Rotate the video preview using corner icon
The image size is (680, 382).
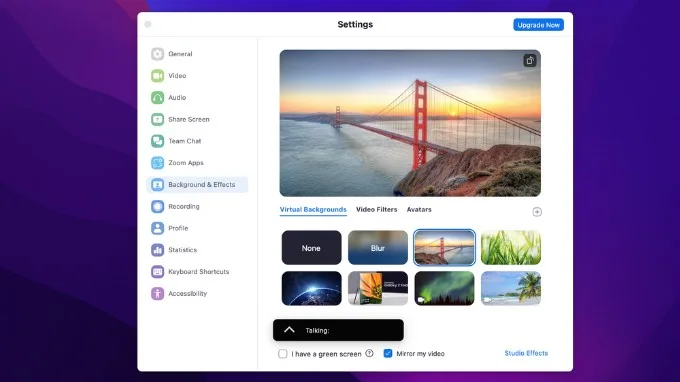pyautogui.click(x=530, y=61)
